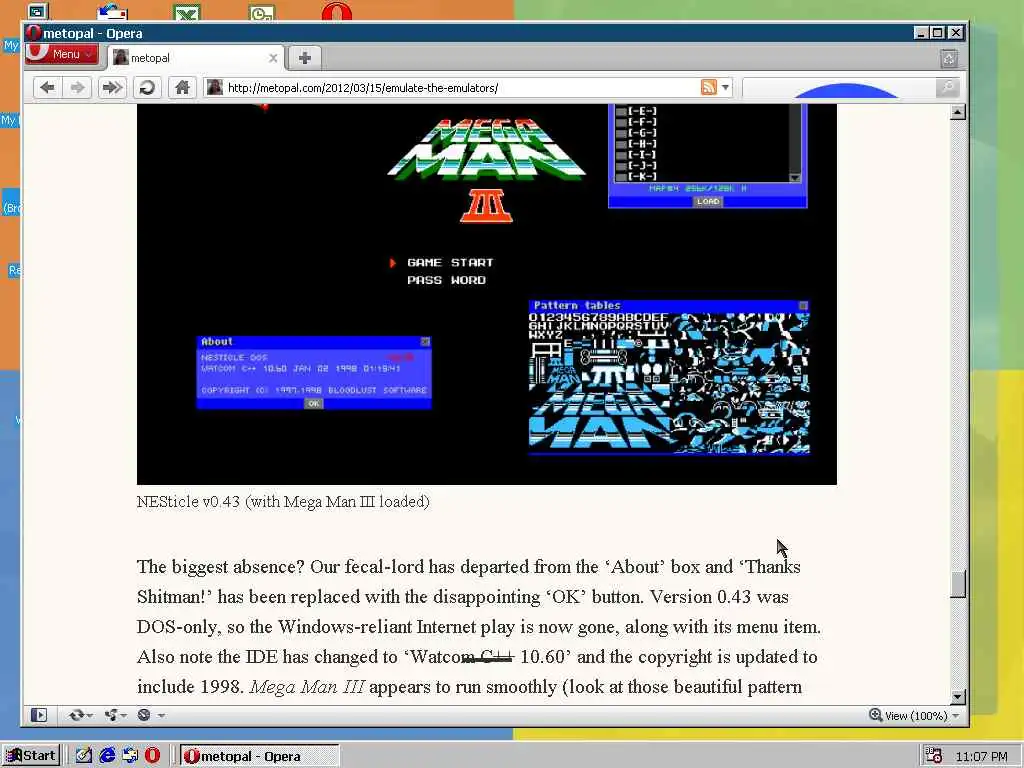Click the 11:07 PM clock
The width and height of the screenshot is (1024, 768).
[x=982, y=756]
